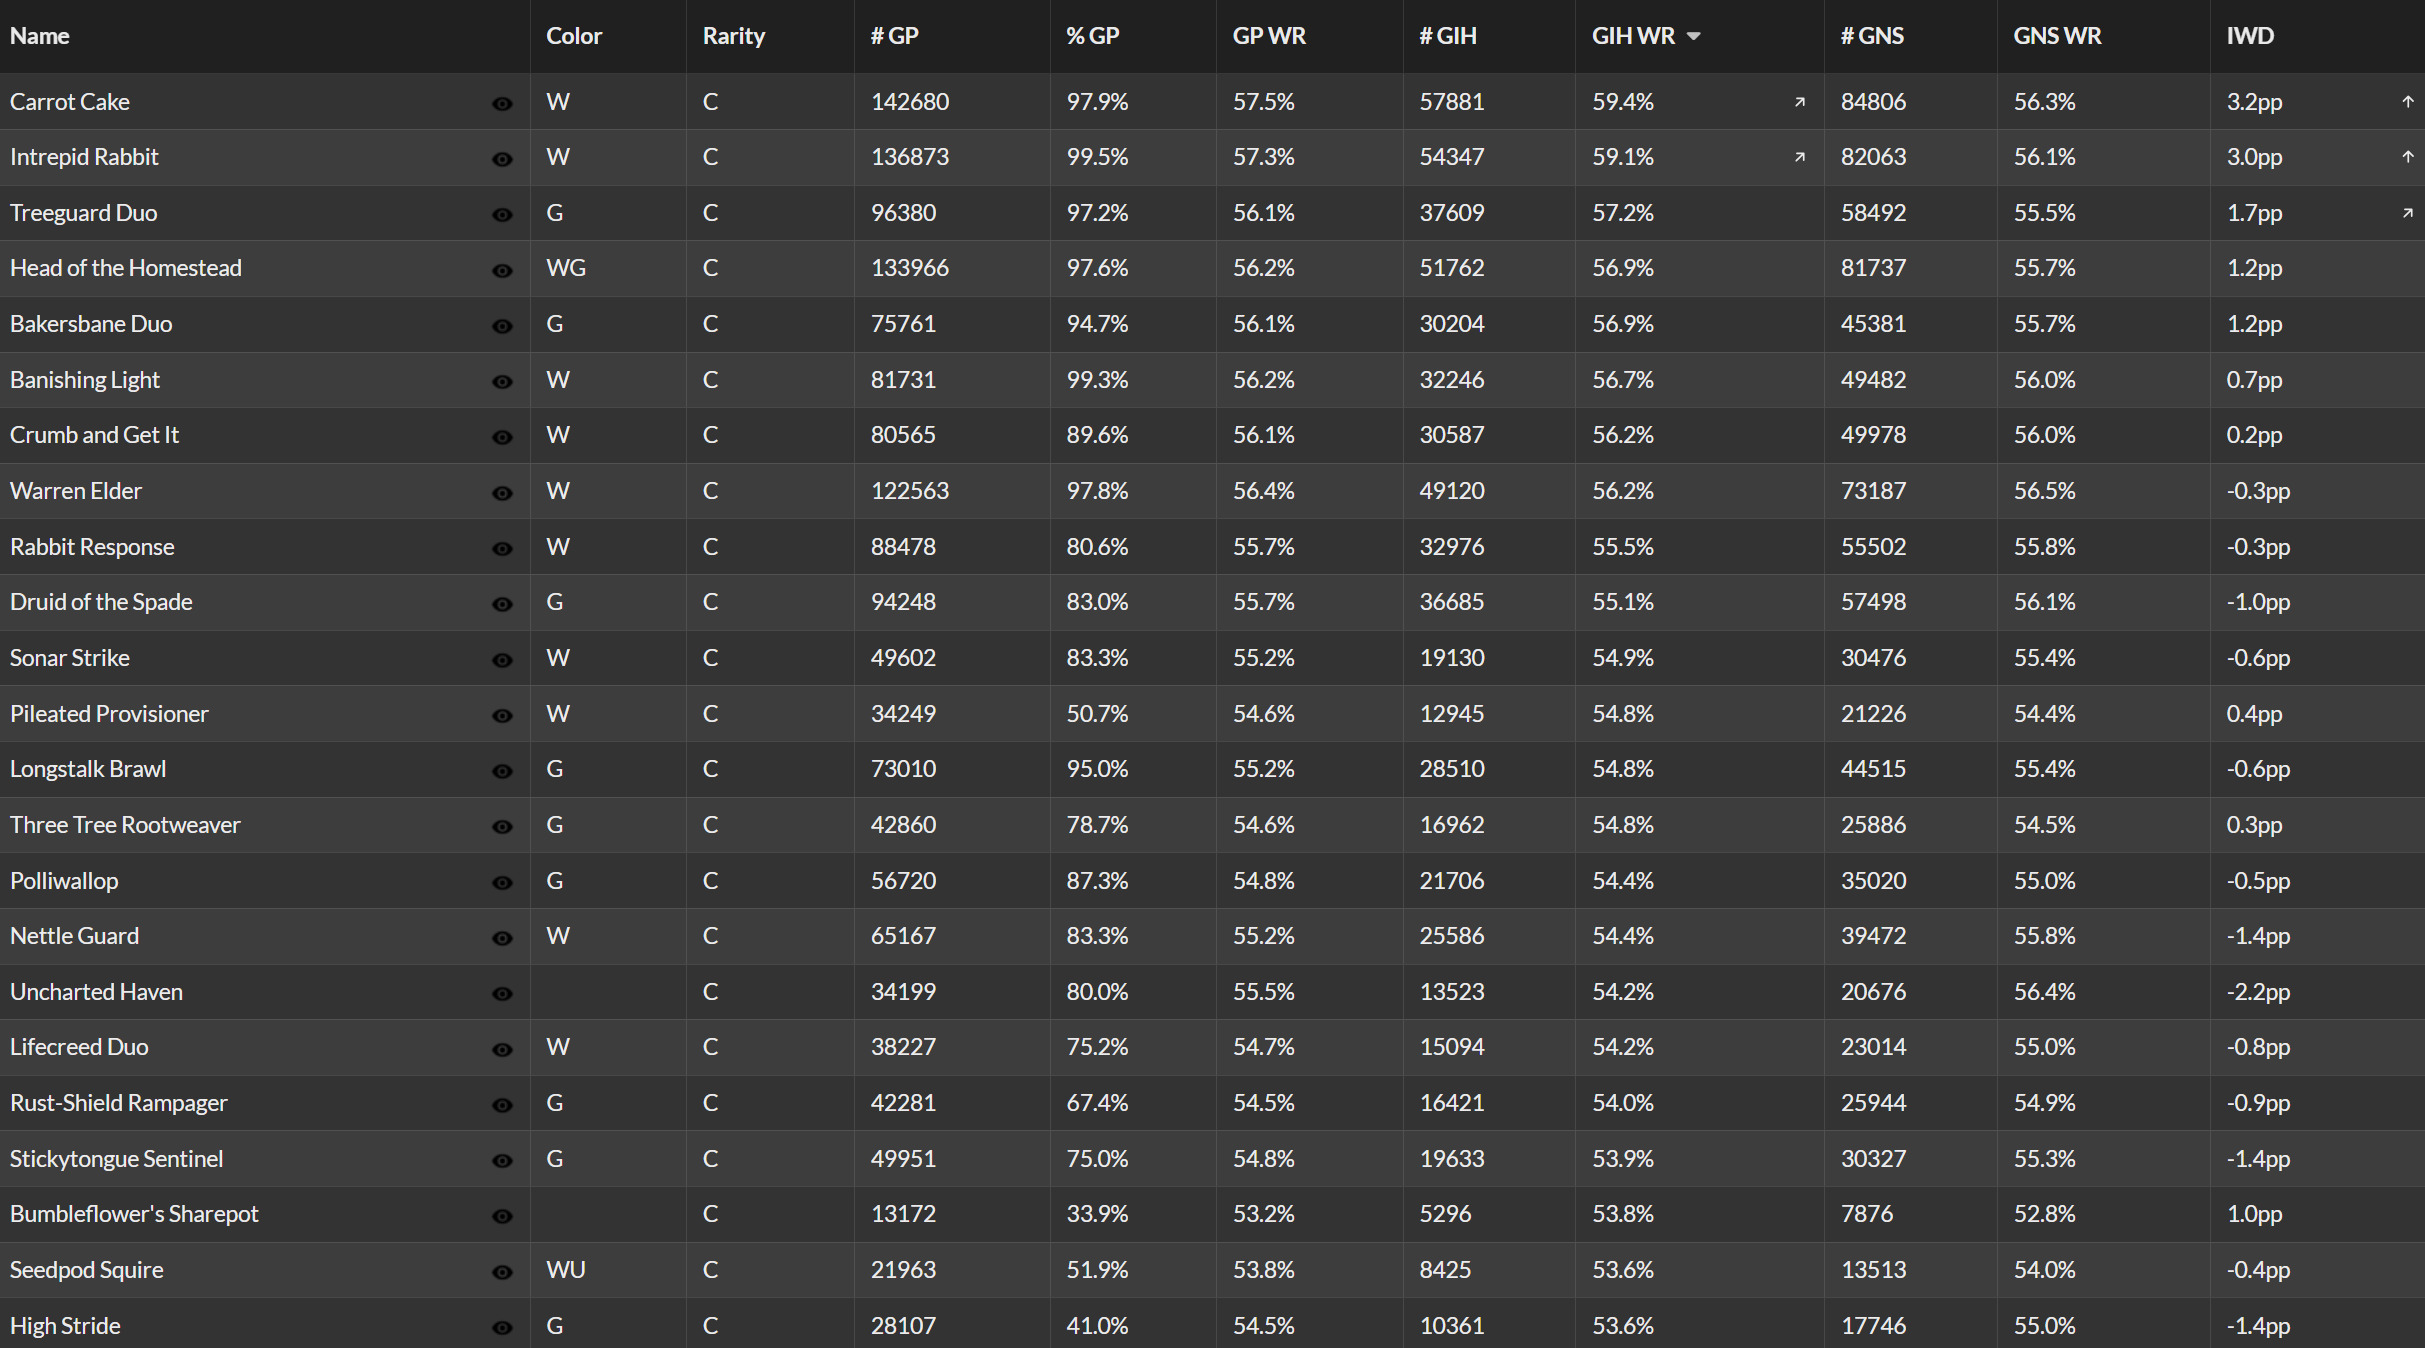This screenshot has height=1348, width=2425.
Task: Sort by the Color column header
Action: pos(574,36)
